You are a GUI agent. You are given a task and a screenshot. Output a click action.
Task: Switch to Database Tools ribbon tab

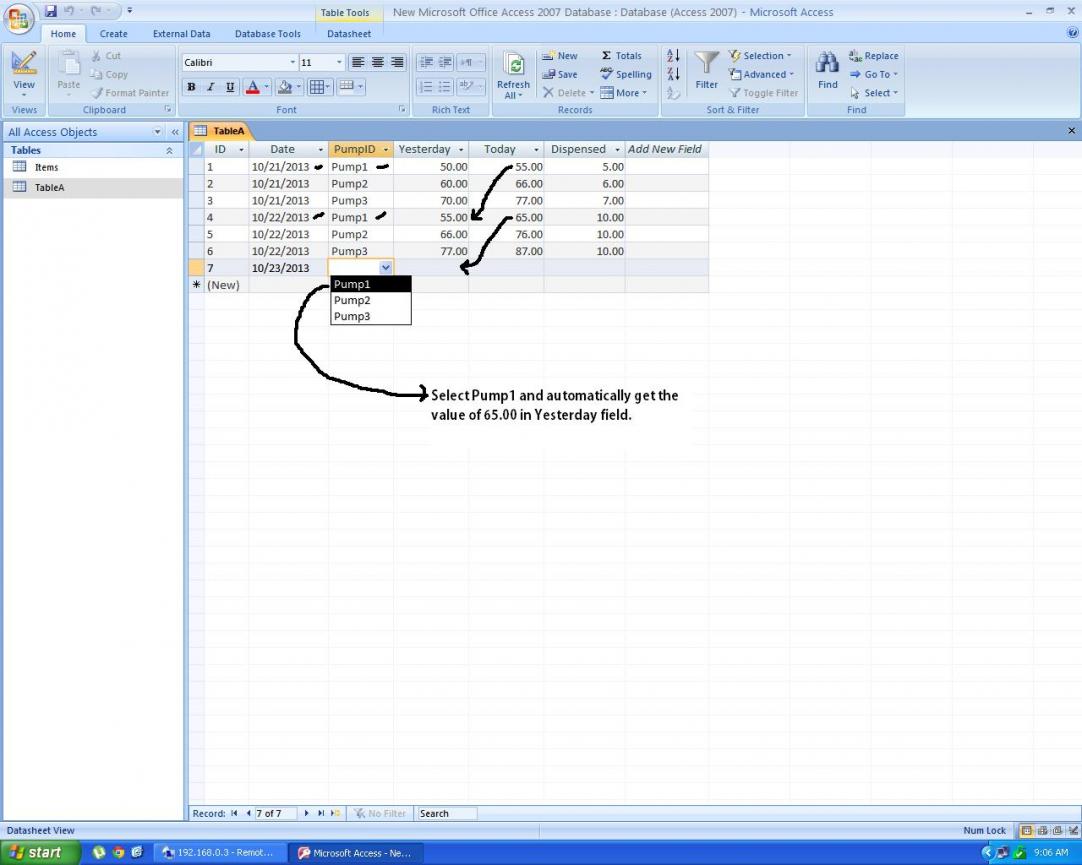point(268,34)
